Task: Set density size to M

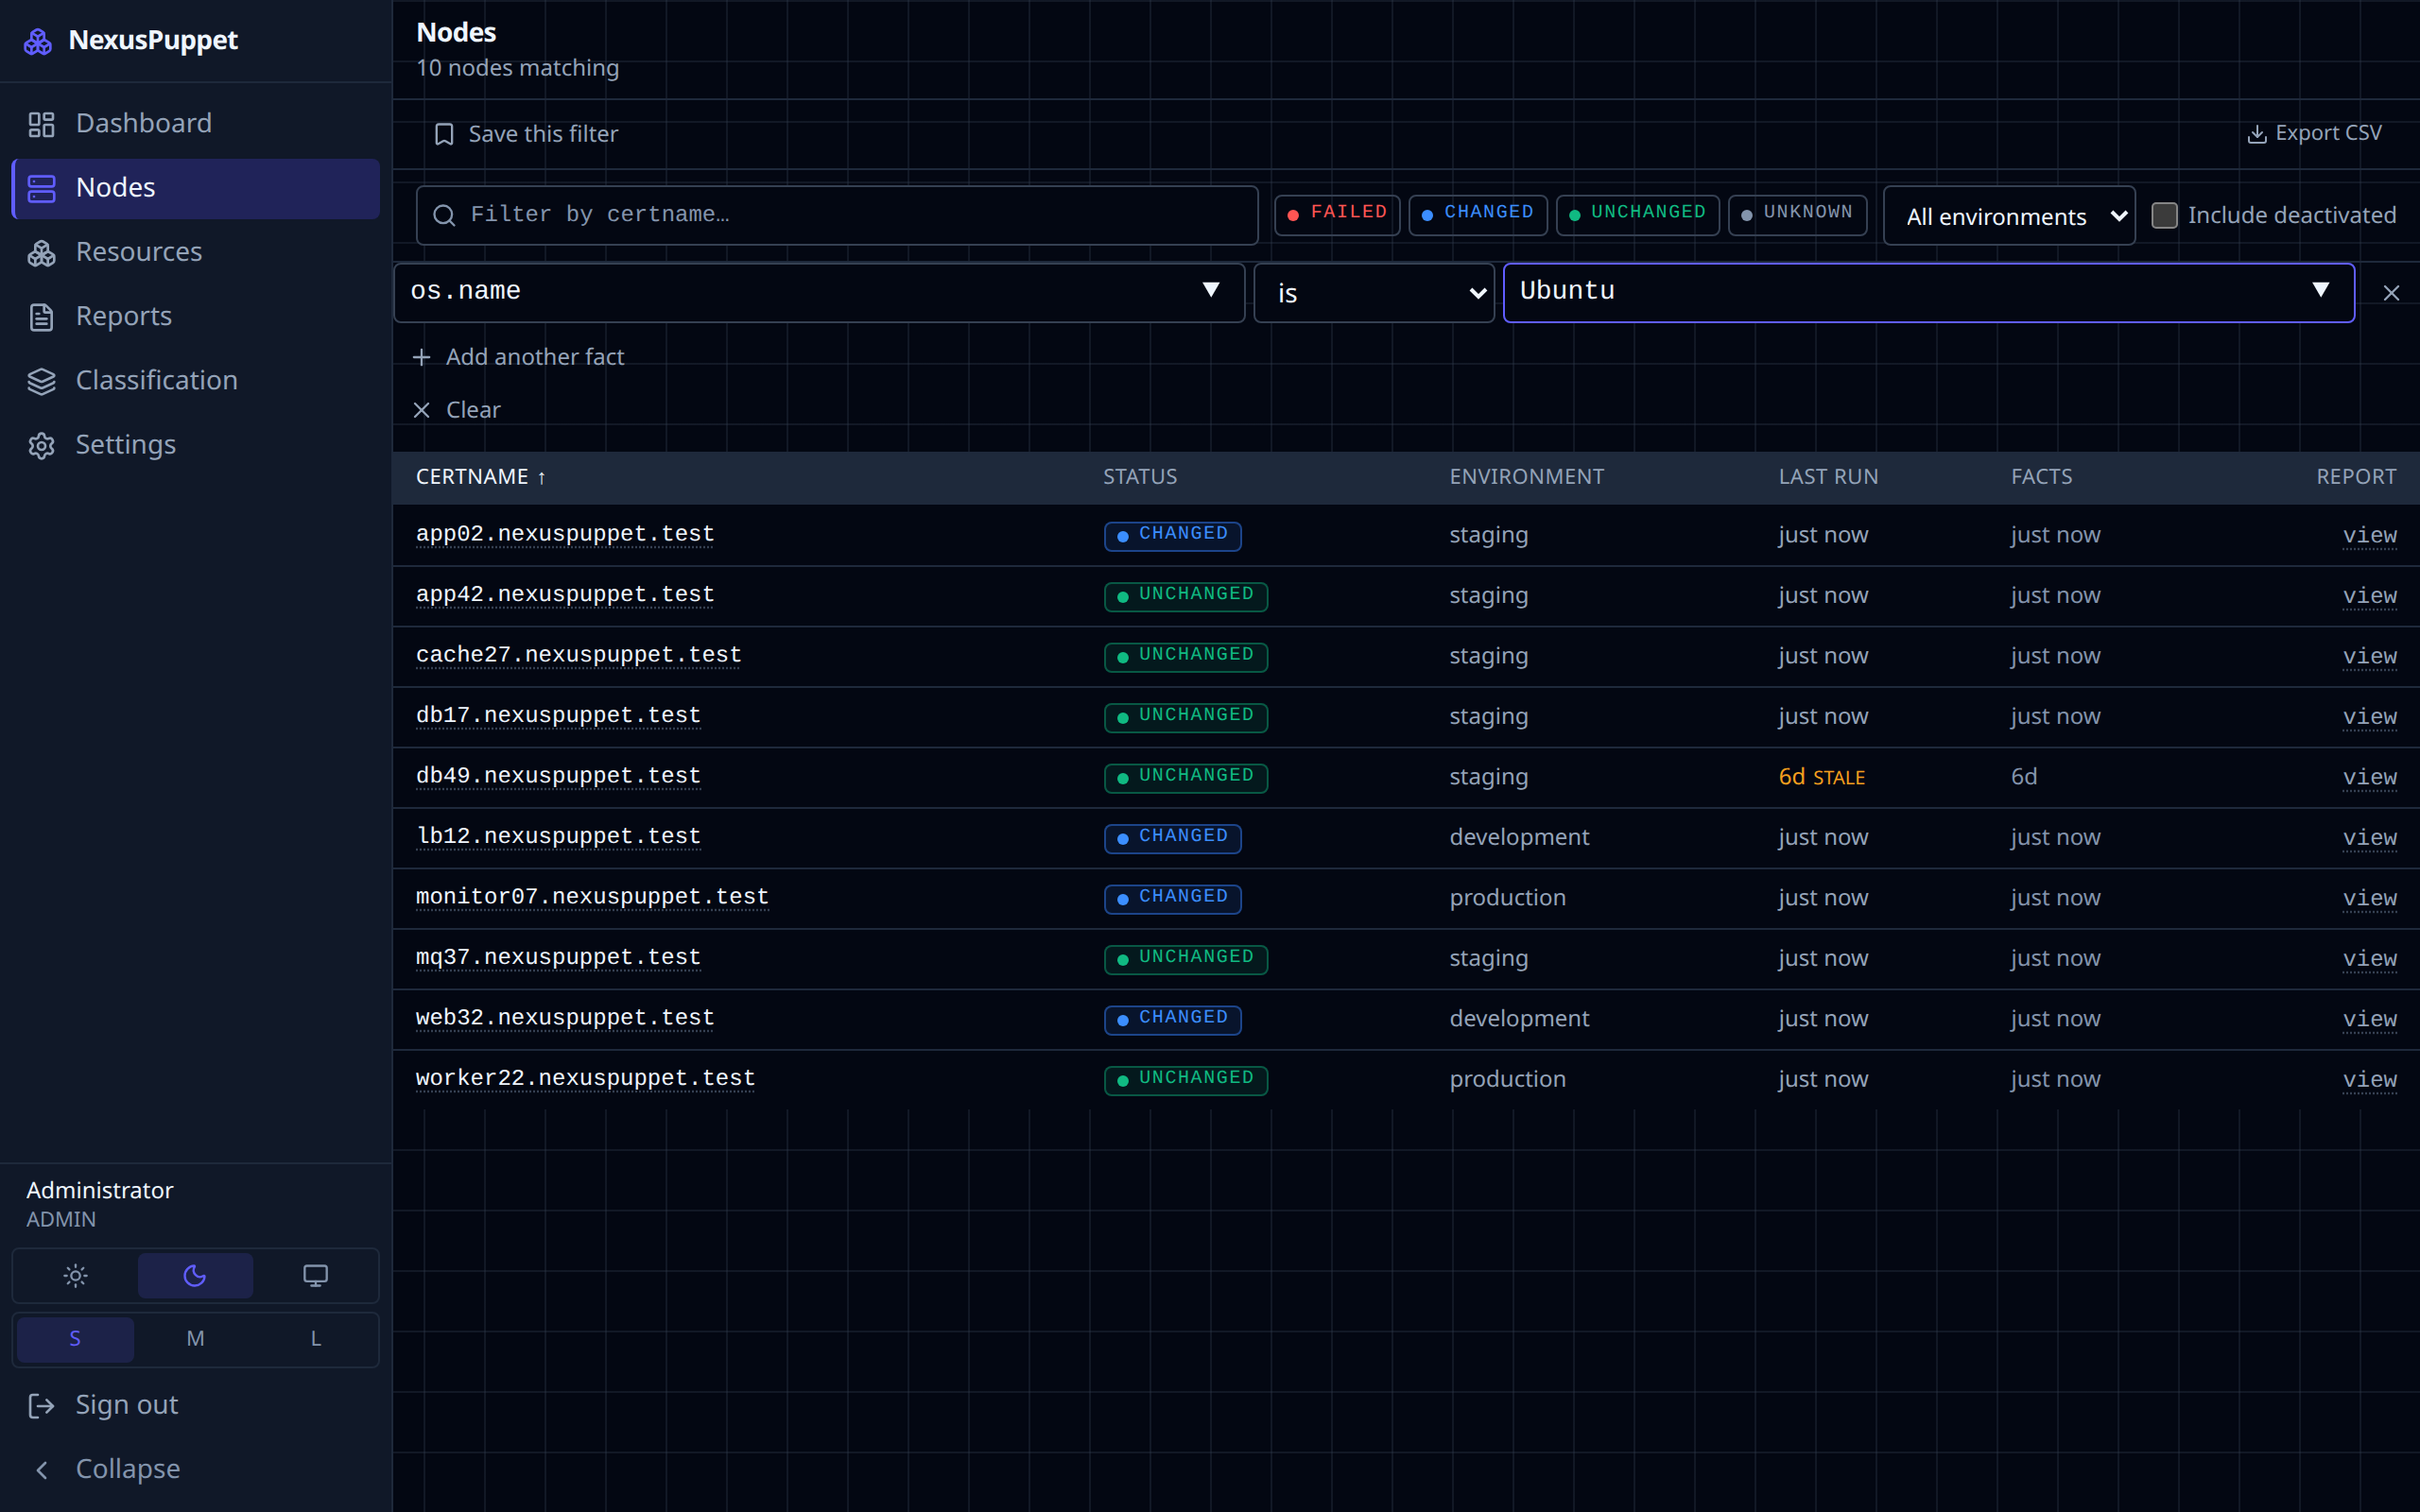Action: (195, 1339)
